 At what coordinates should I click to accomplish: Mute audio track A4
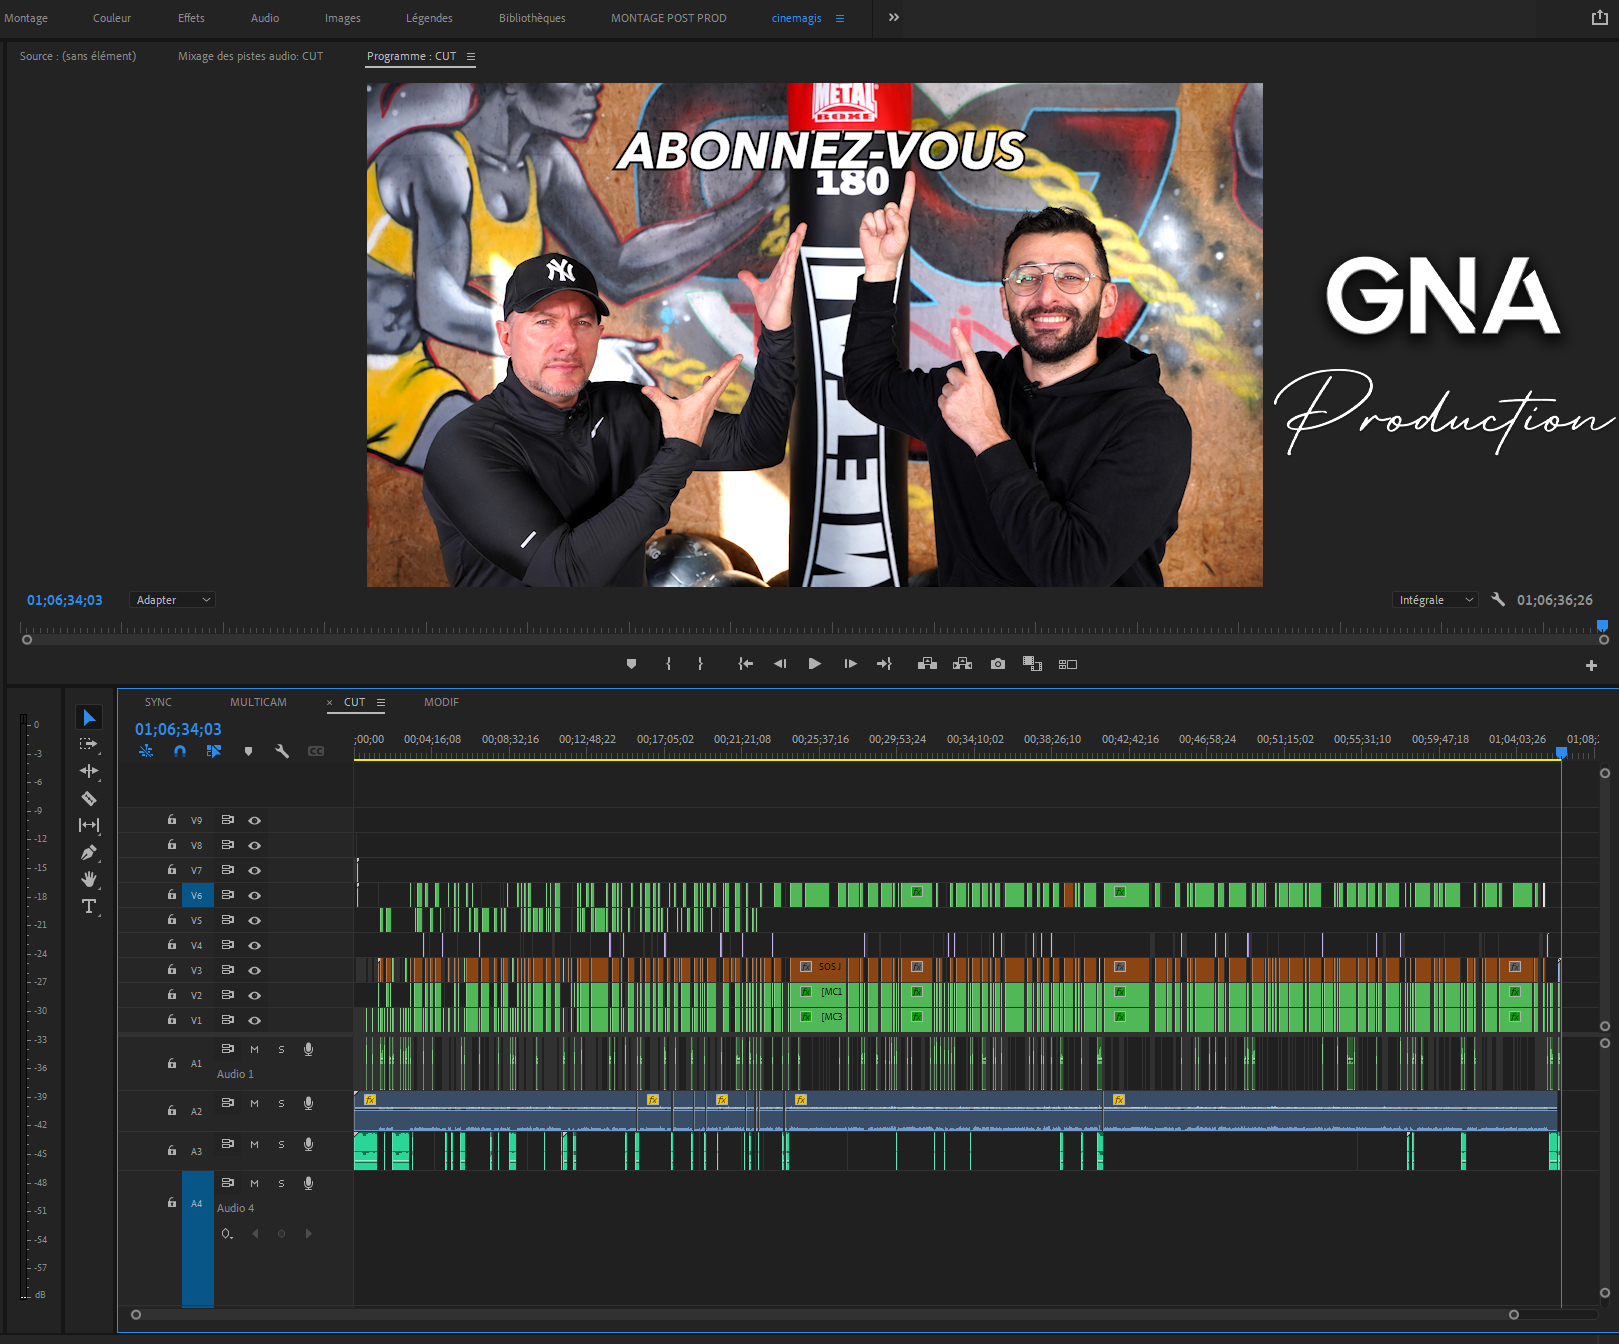[x=254, y=1183]
